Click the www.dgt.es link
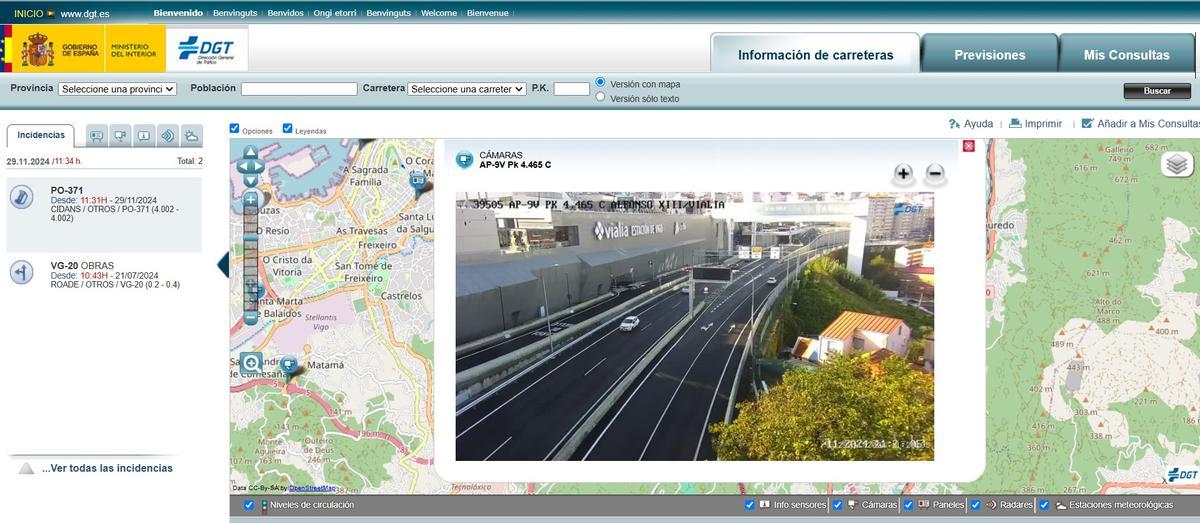 coord(85,14)
